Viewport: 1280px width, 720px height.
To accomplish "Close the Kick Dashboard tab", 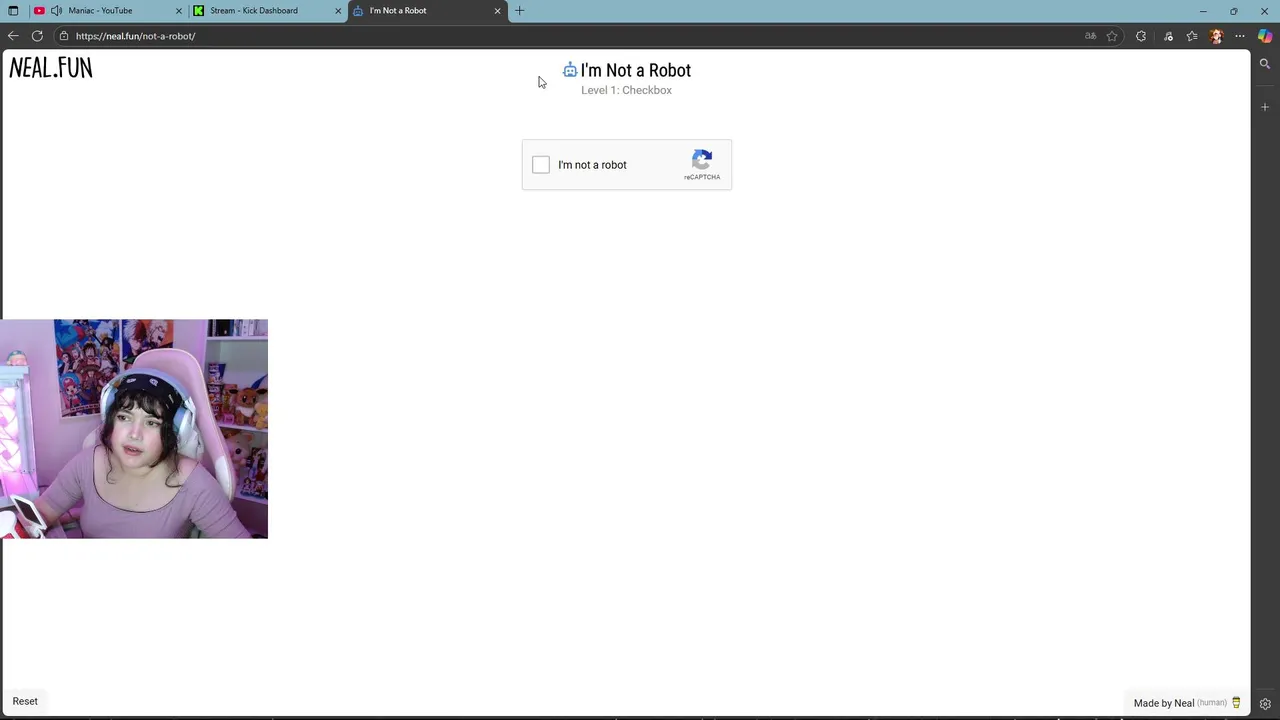I will 338,11.
